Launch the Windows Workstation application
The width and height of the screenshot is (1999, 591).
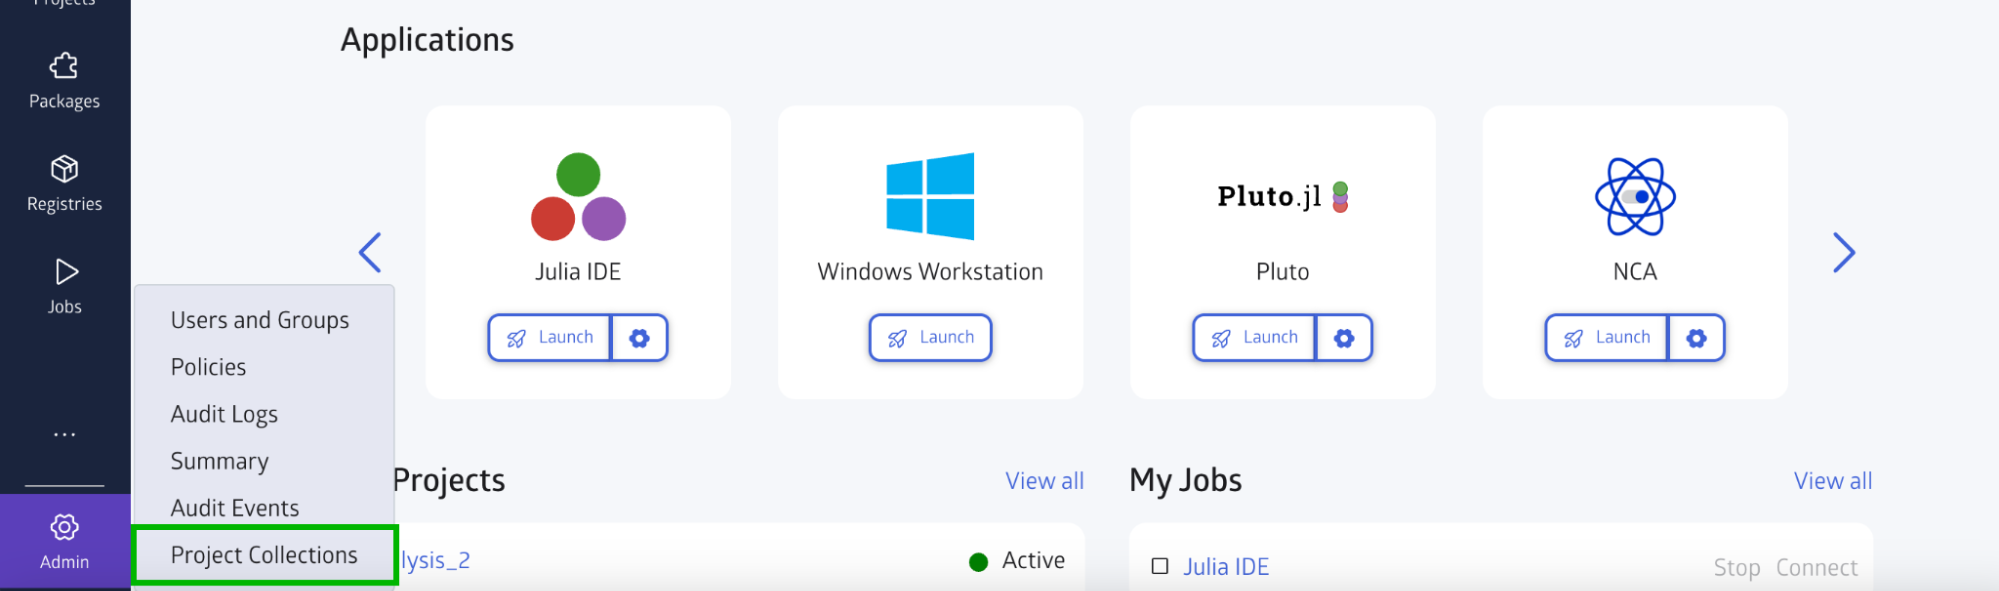tap(930, 338)
